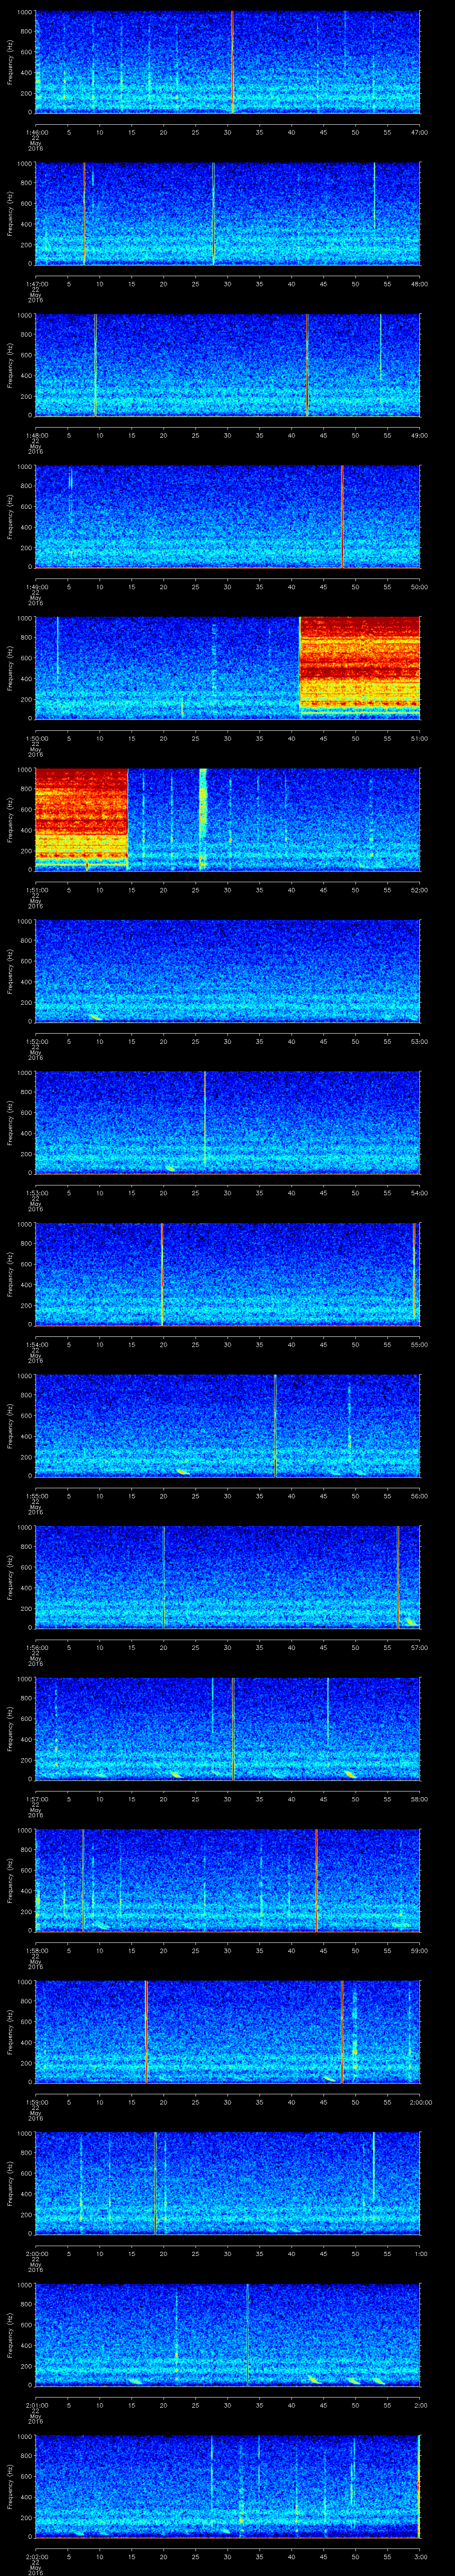455x2576 pixels.
Task: Click the 3:00 end label of the last panel
Action: click(x=420, y=2556)
